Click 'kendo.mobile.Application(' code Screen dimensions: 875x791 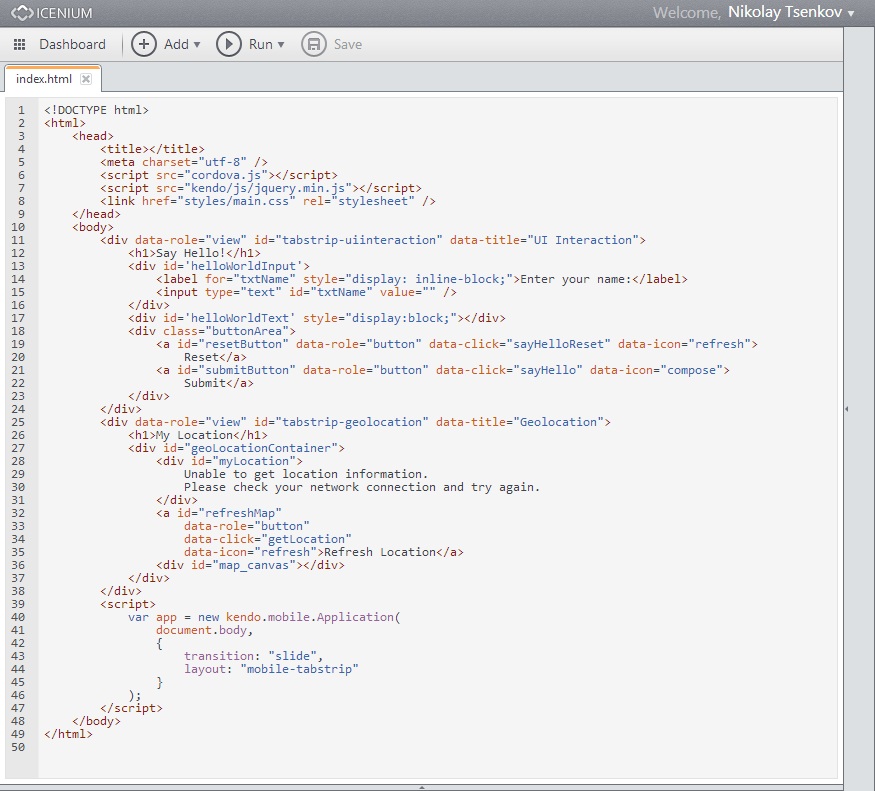[313, 617]
